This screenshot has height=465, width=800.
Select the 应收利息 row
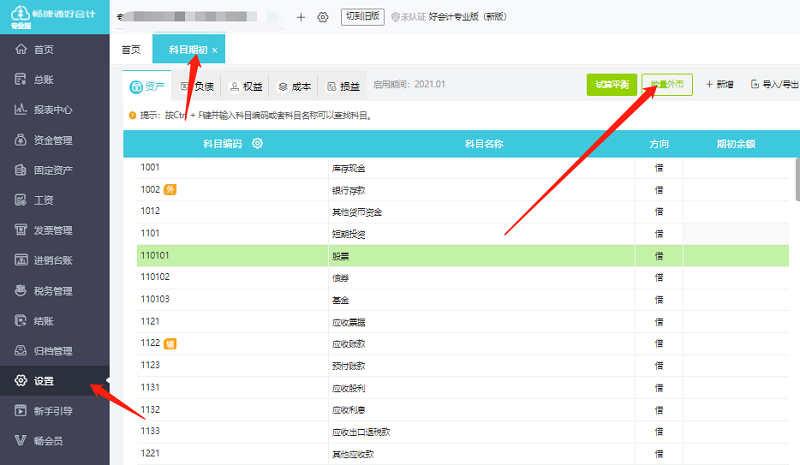[463, 410]
